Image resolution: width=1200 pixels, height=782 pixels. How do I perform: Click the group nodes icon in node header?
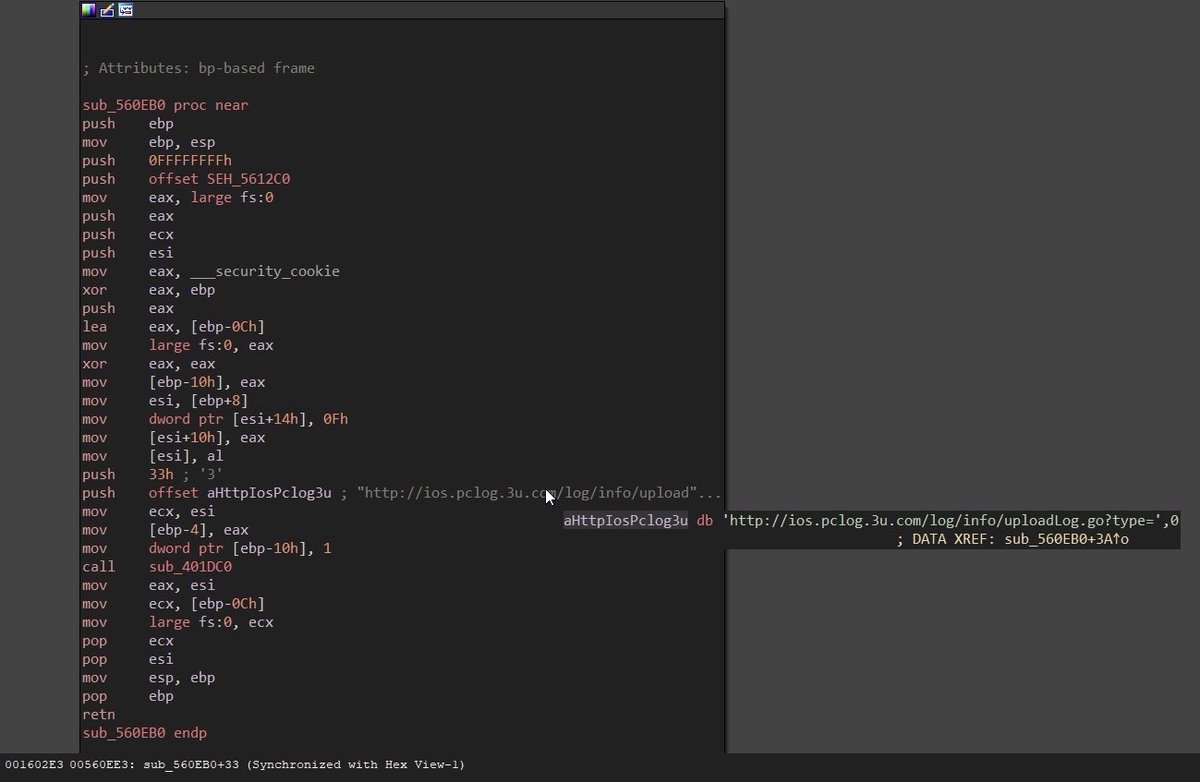125,10
